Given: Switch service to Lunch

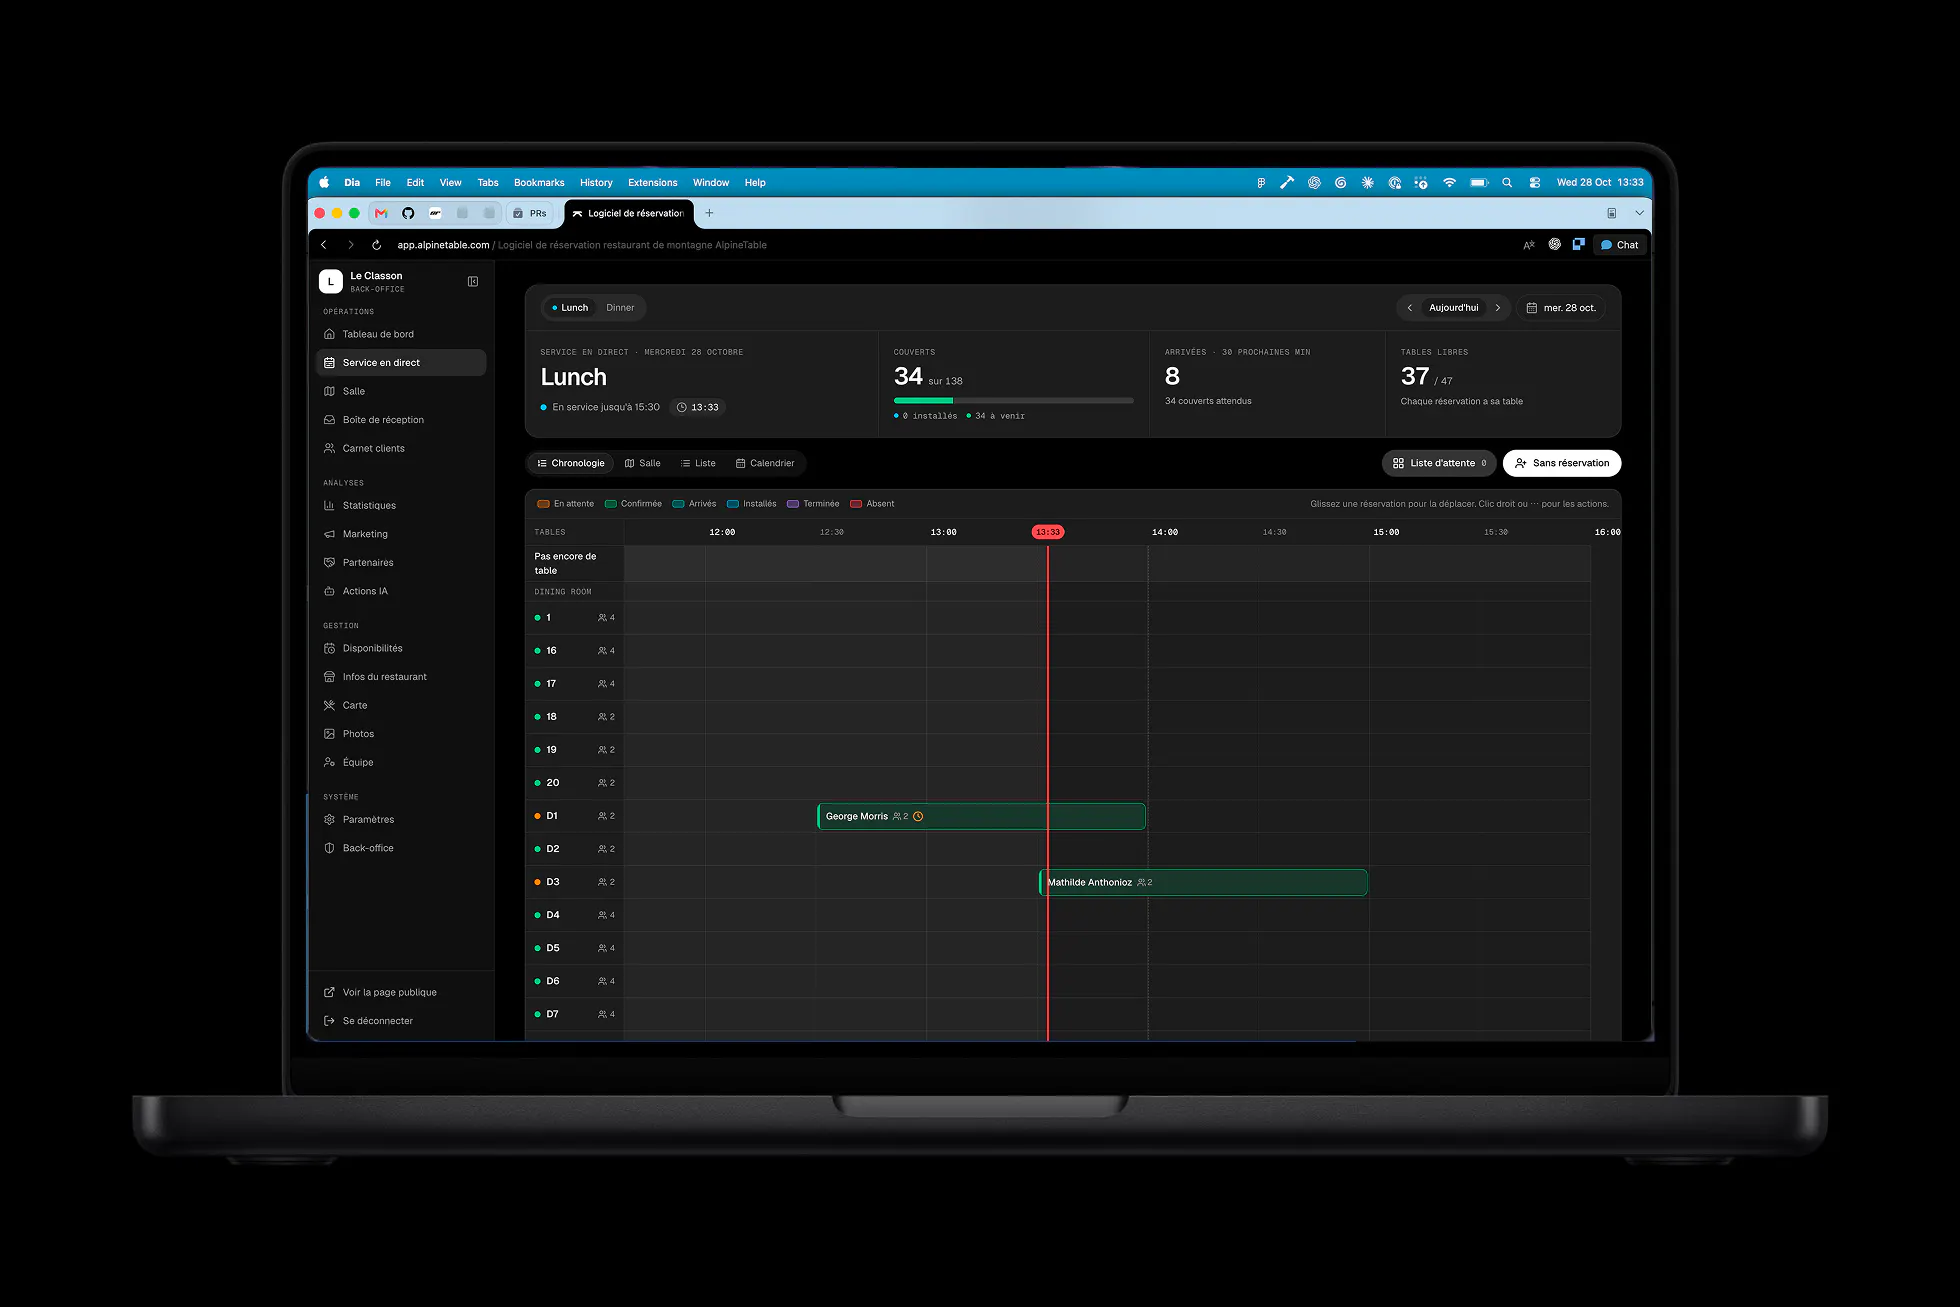Looking at the screenshot, I should tap(570, 308).
